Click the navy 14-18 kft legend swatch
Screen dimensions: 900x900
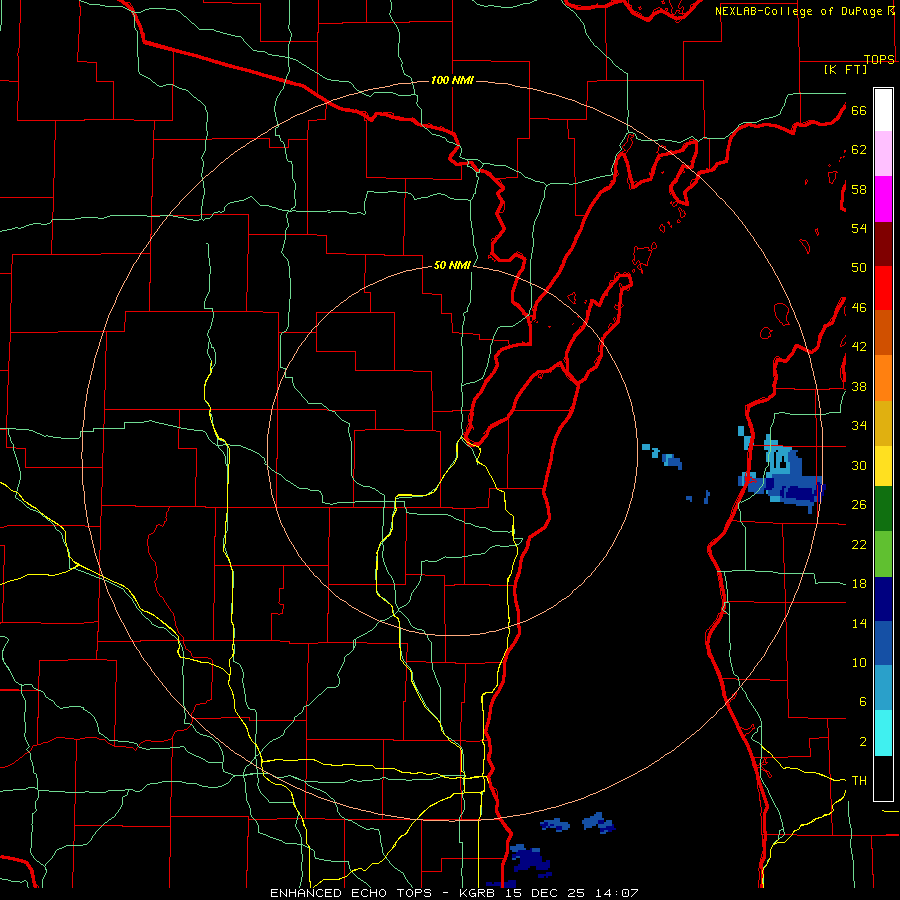click(x=883, y=600)
